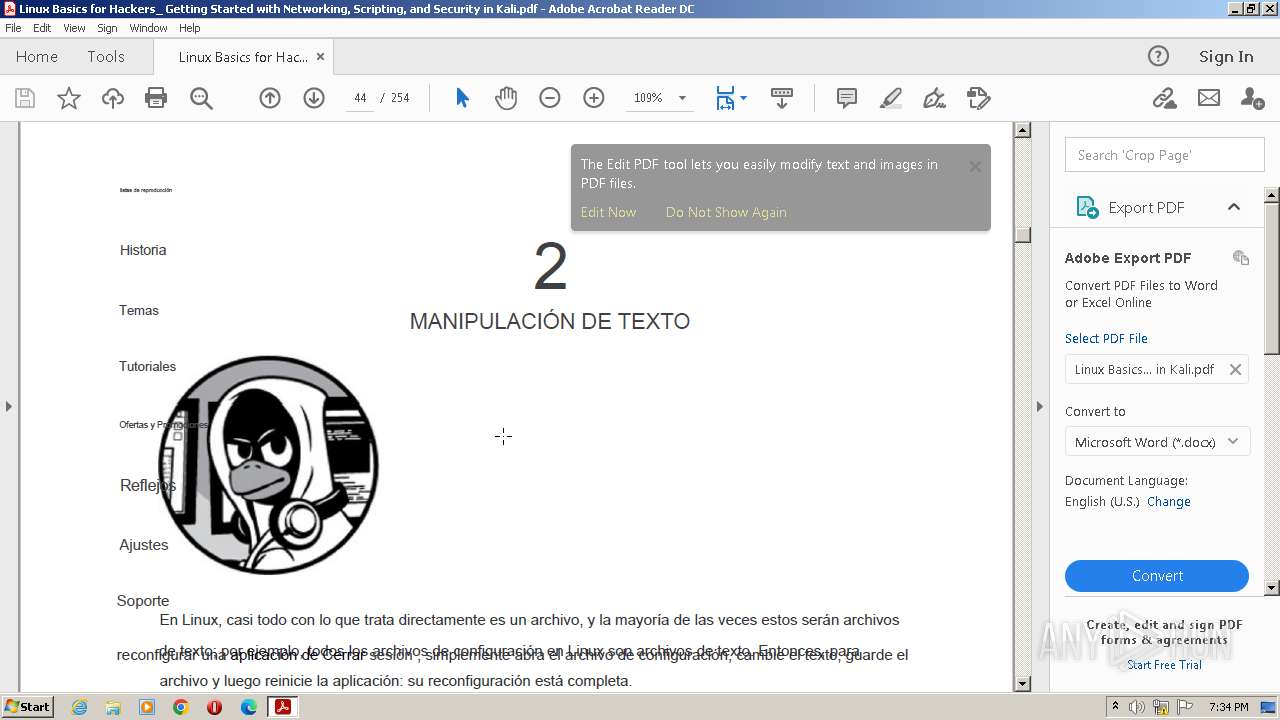Screen dimensions: 1280x720
Task: Open Internet Explorer from the taskbar
Action: click(x=79, y=707)
